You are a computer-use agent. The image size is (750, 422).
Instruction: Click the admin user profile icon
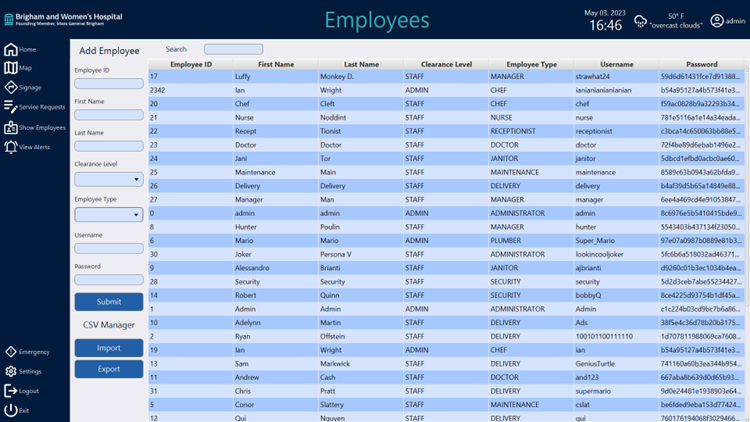[716, 21]
